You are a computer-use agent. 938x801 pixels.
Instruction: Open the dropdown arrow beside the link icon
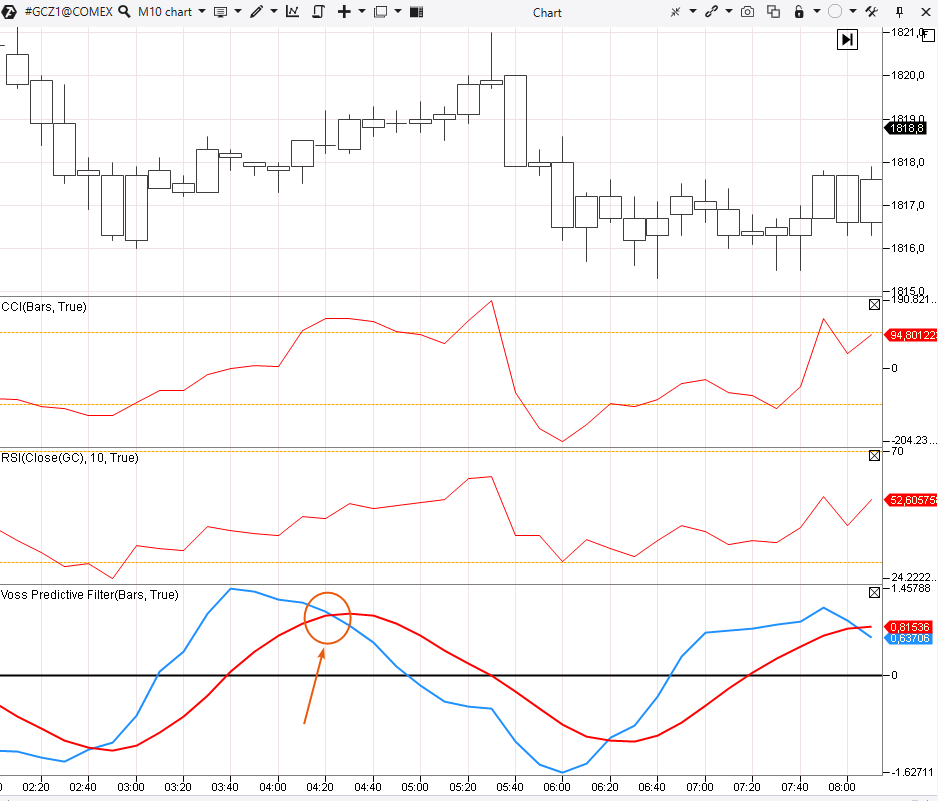727,12
